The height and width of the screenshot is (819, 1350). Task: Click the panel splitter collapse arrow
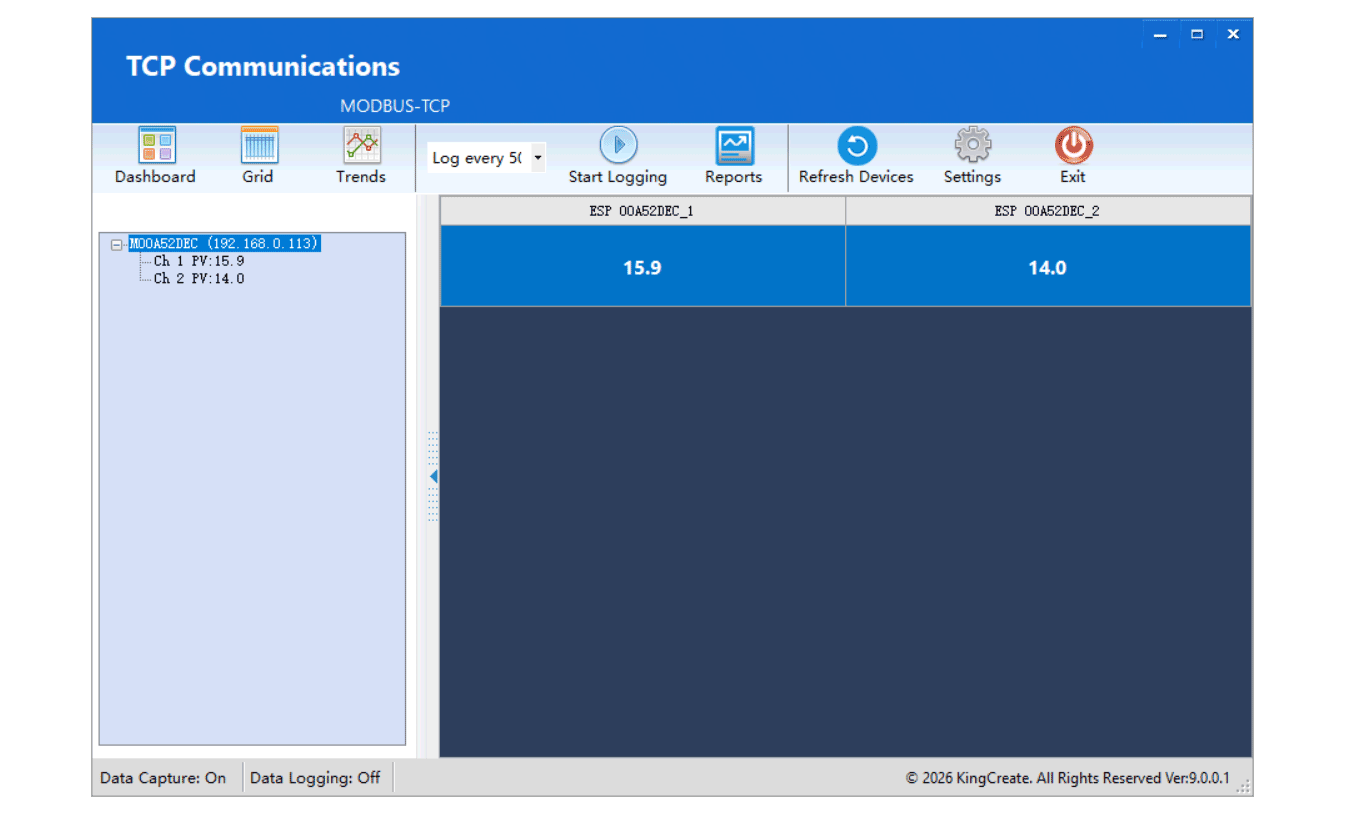pos(432,476)
